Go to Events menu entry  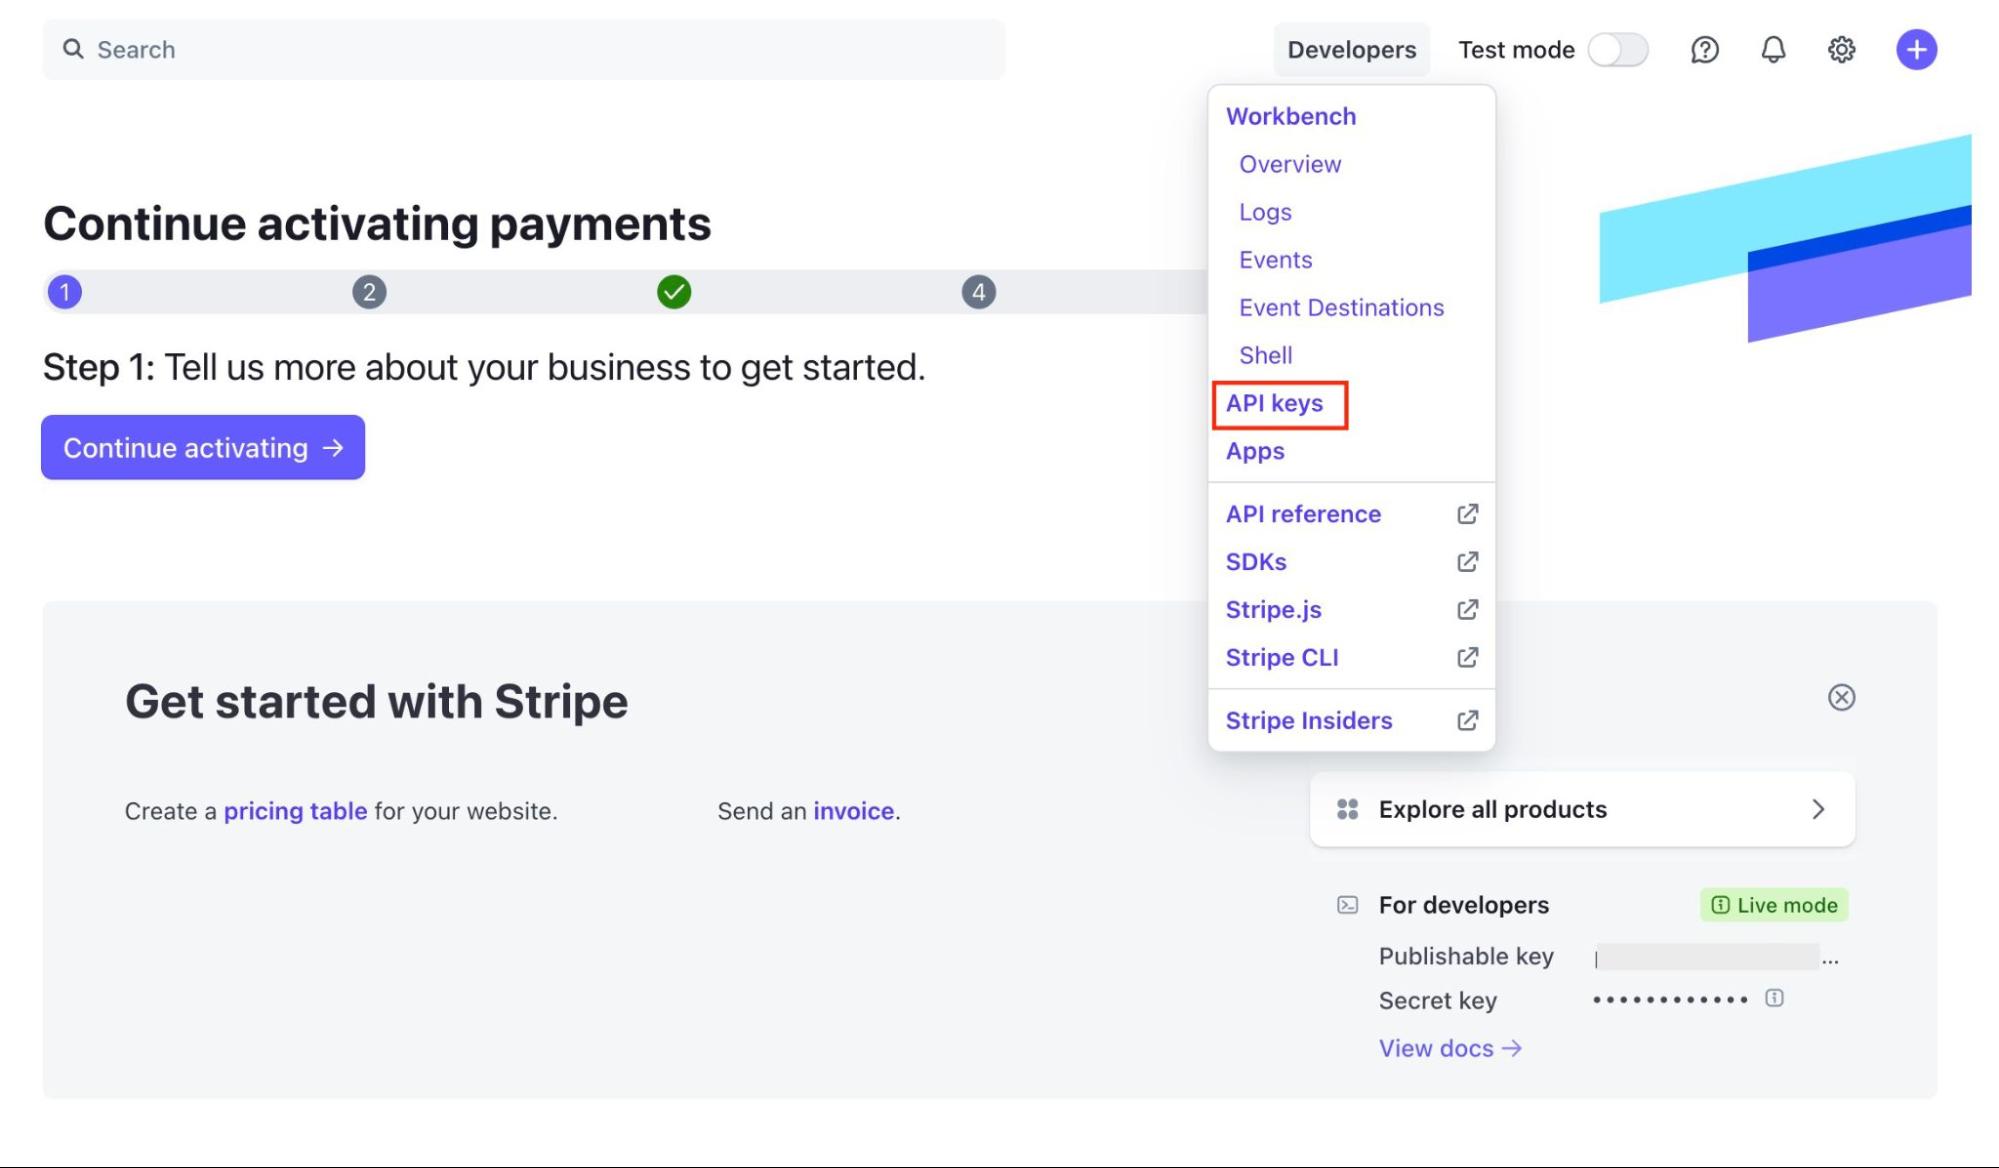pos(1275,260)
